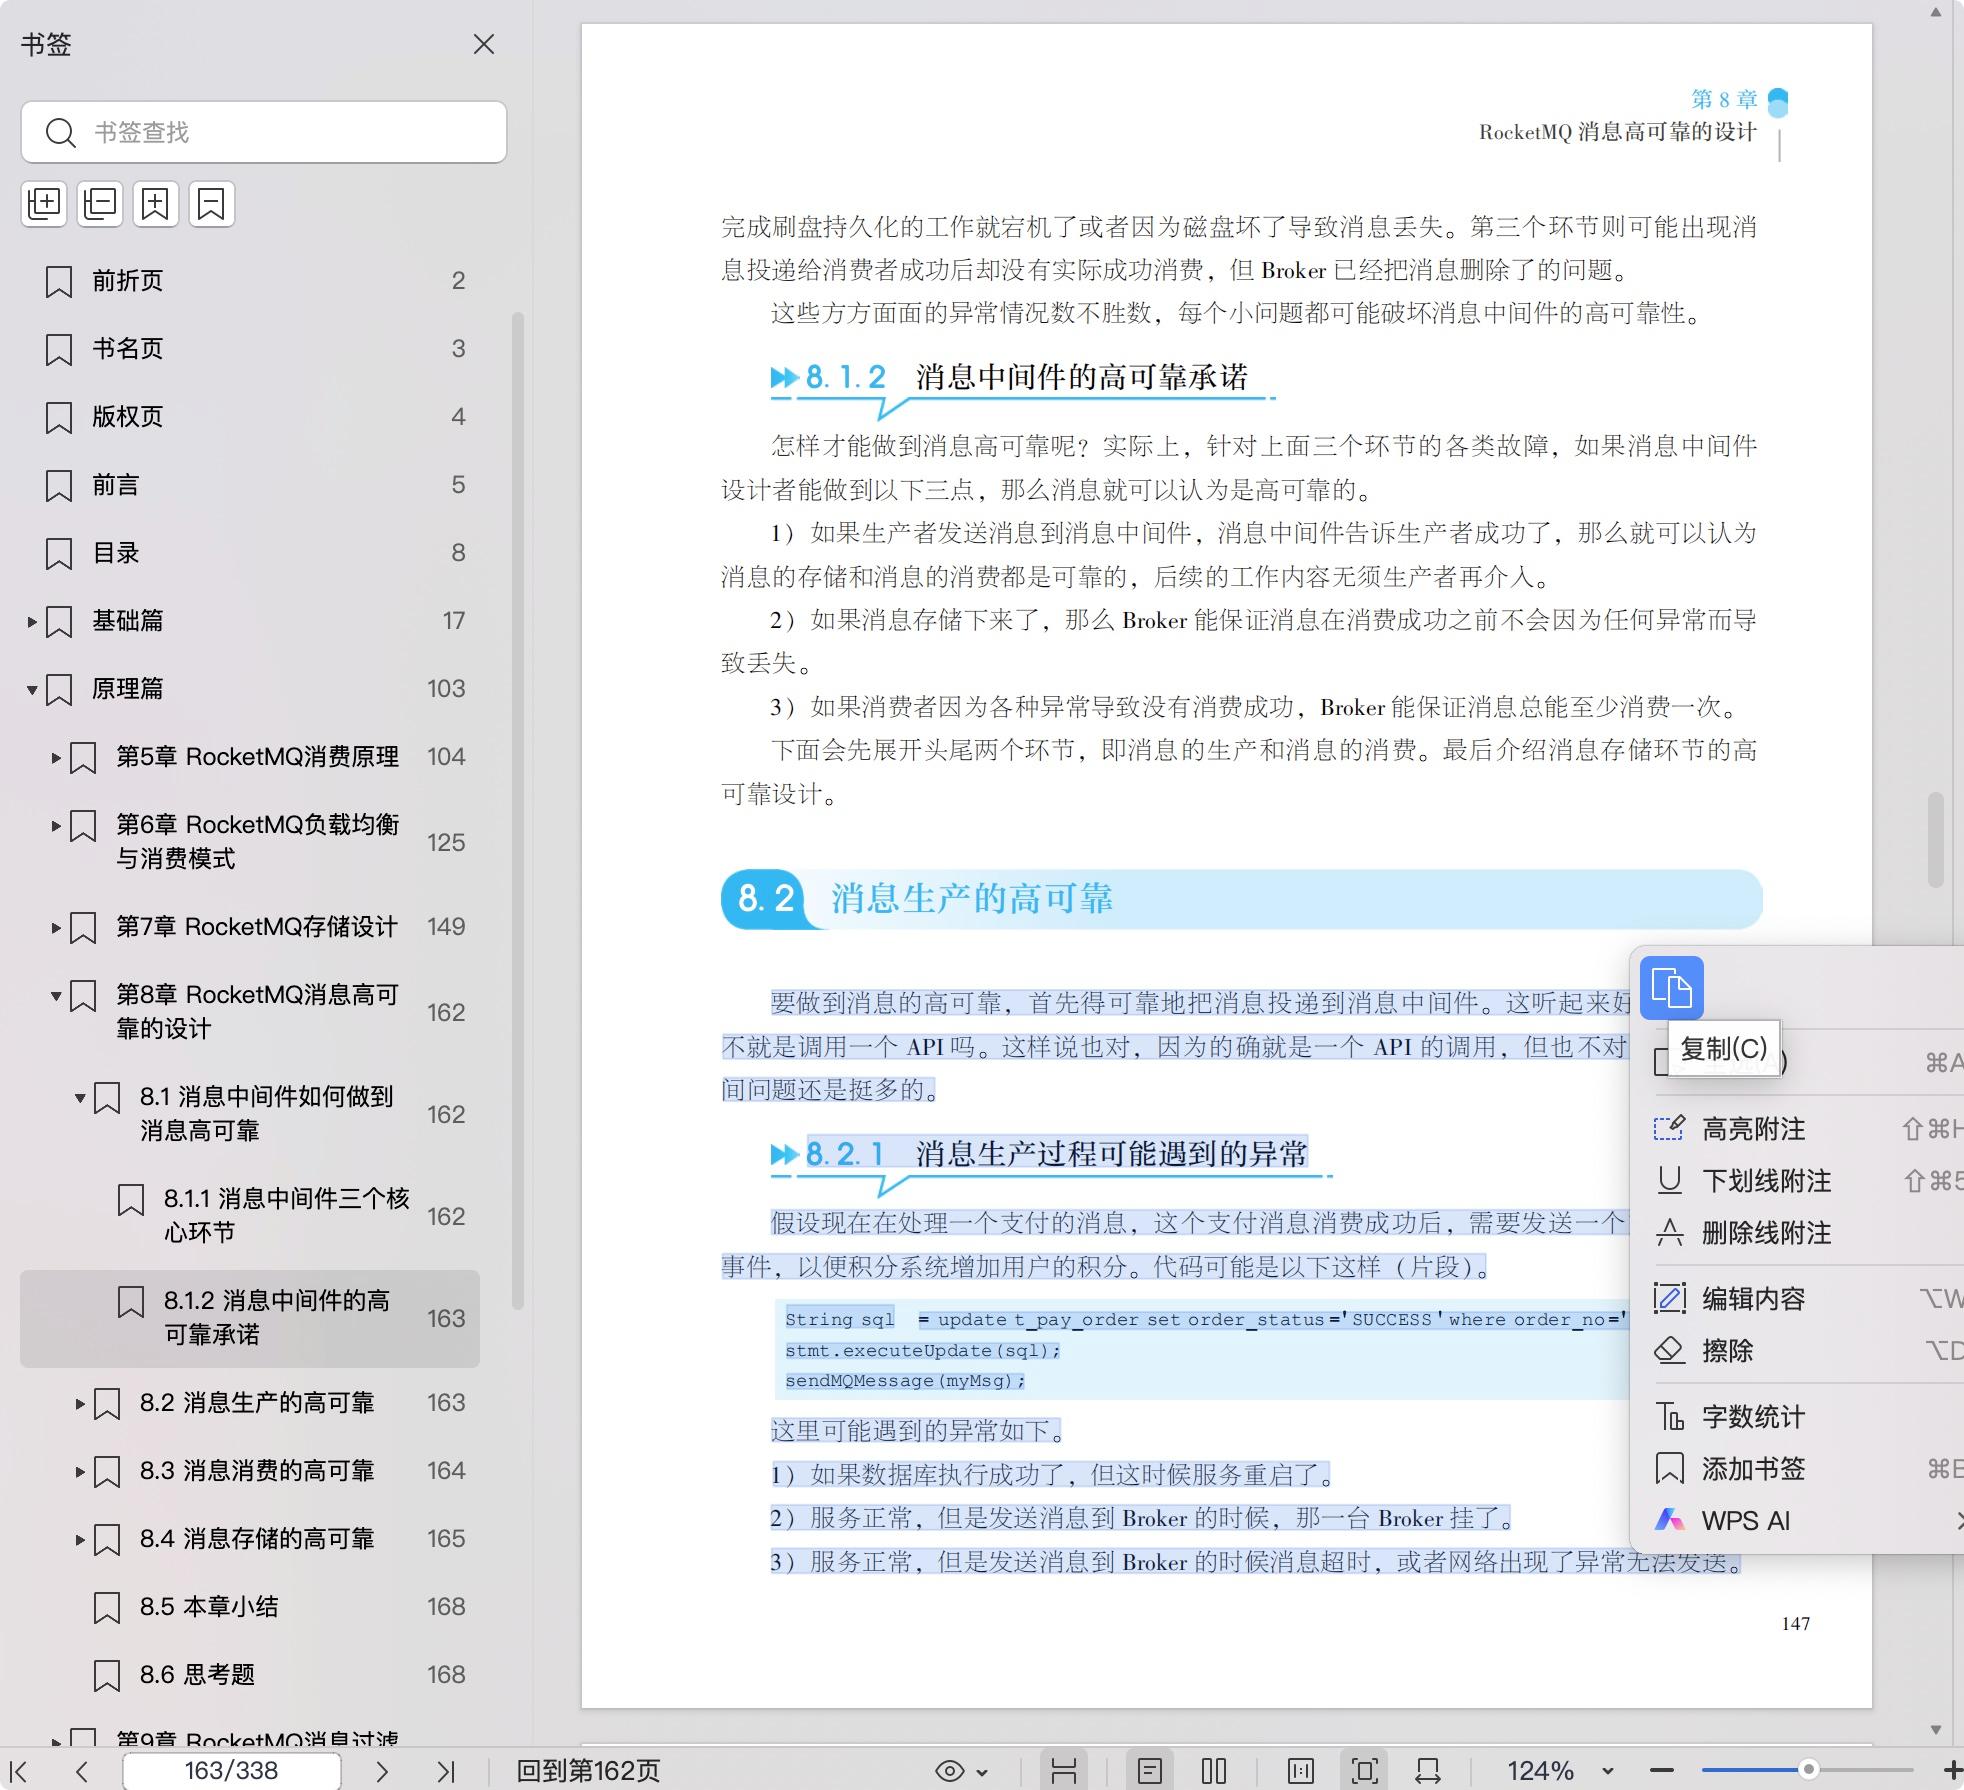This screenshot has height=1790, width=1964.
Task: Expand 第6章 RocketMQ负载均衡与消费模式
Action: 56,826
